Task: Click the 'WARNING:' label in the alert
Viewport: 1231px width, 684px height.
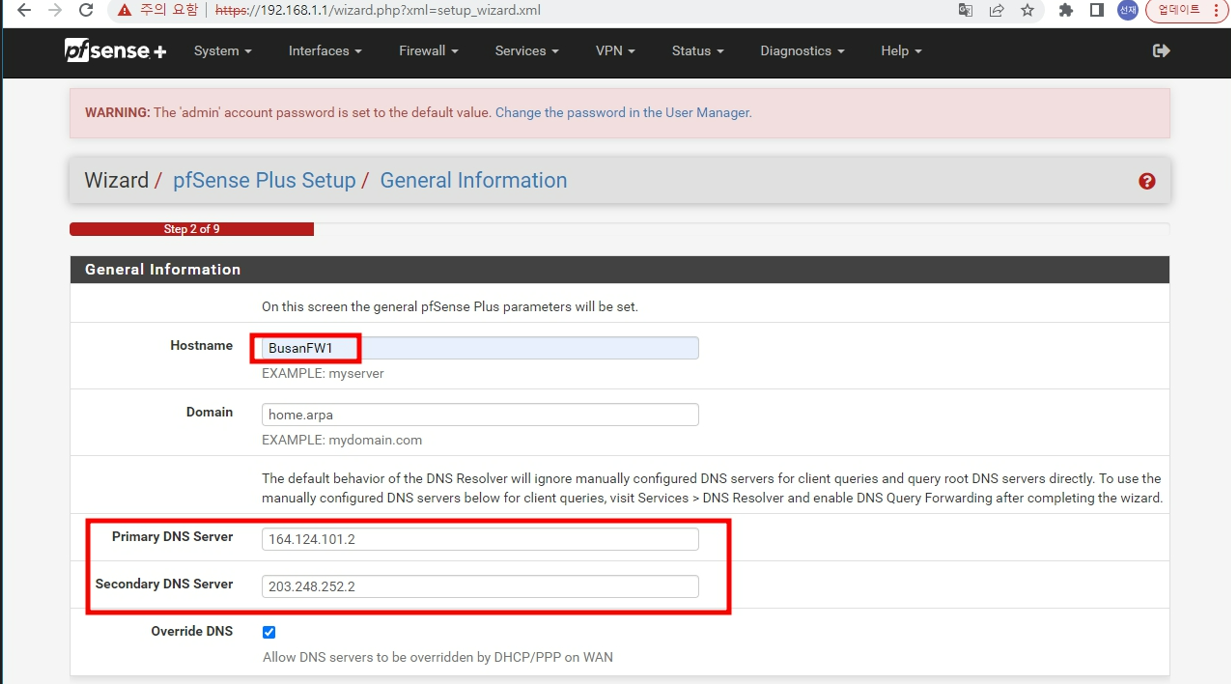Action: [117, 113]
